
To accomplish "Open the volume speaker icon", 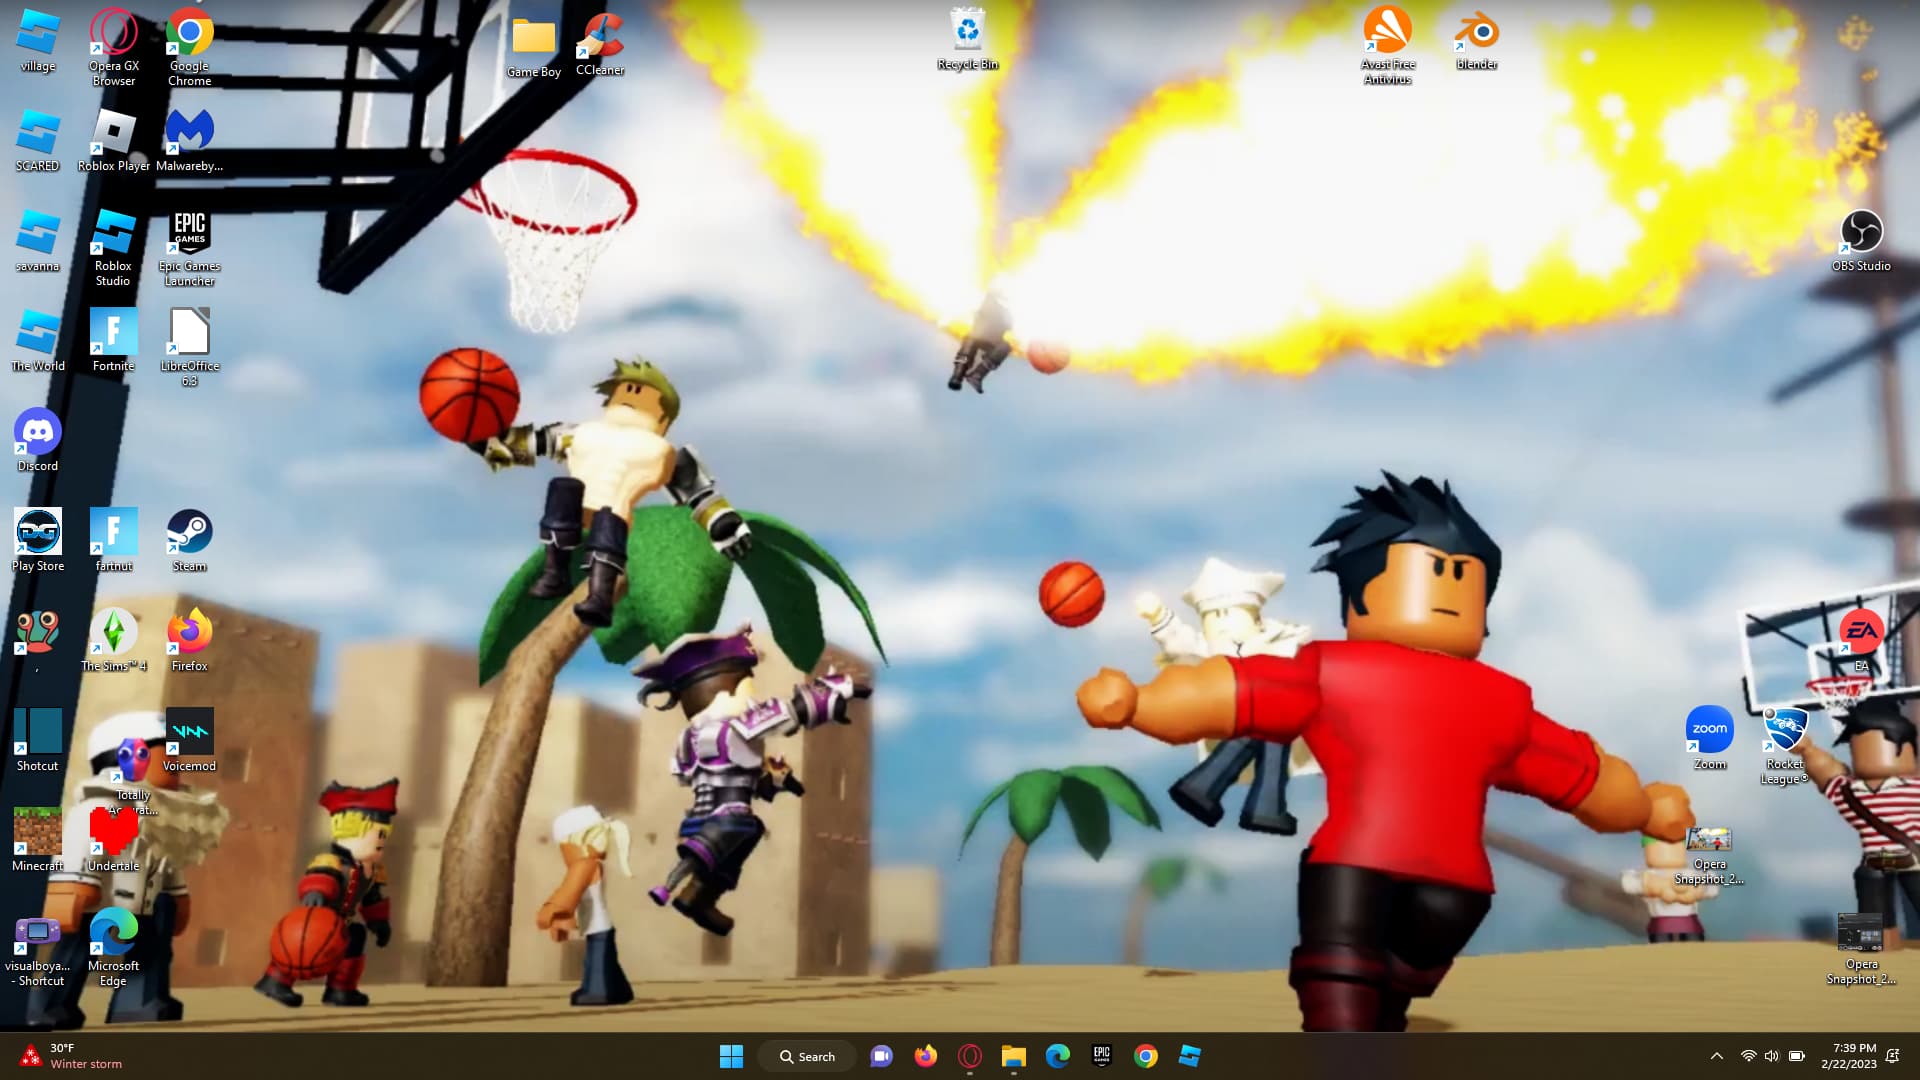I will tap(1772, 1056).
